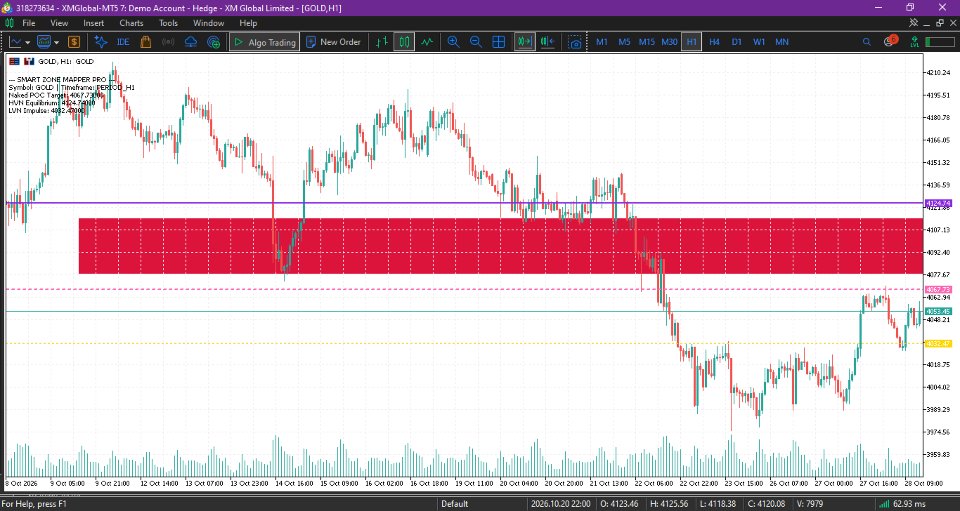Click the 62.93 ms latency readout

pos(910,504)
